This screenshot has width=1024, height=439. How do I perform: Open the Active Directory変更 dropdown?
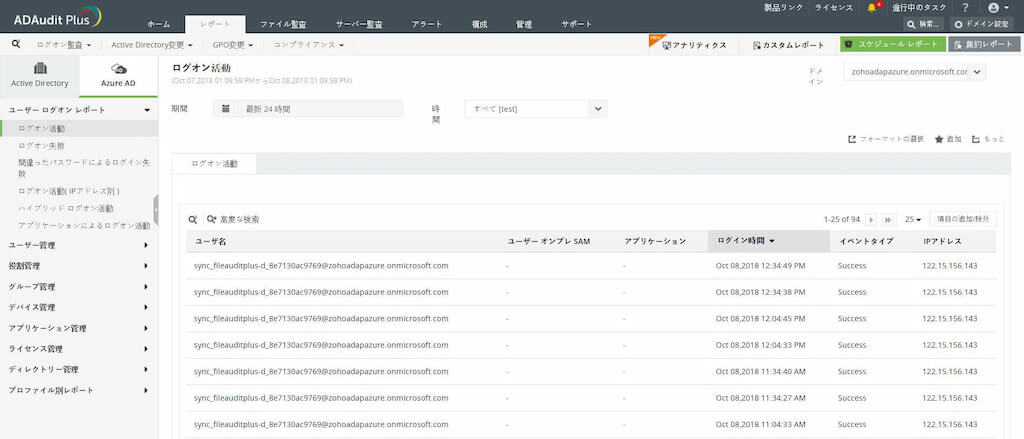pyautogui.click(x=152, y=45)
